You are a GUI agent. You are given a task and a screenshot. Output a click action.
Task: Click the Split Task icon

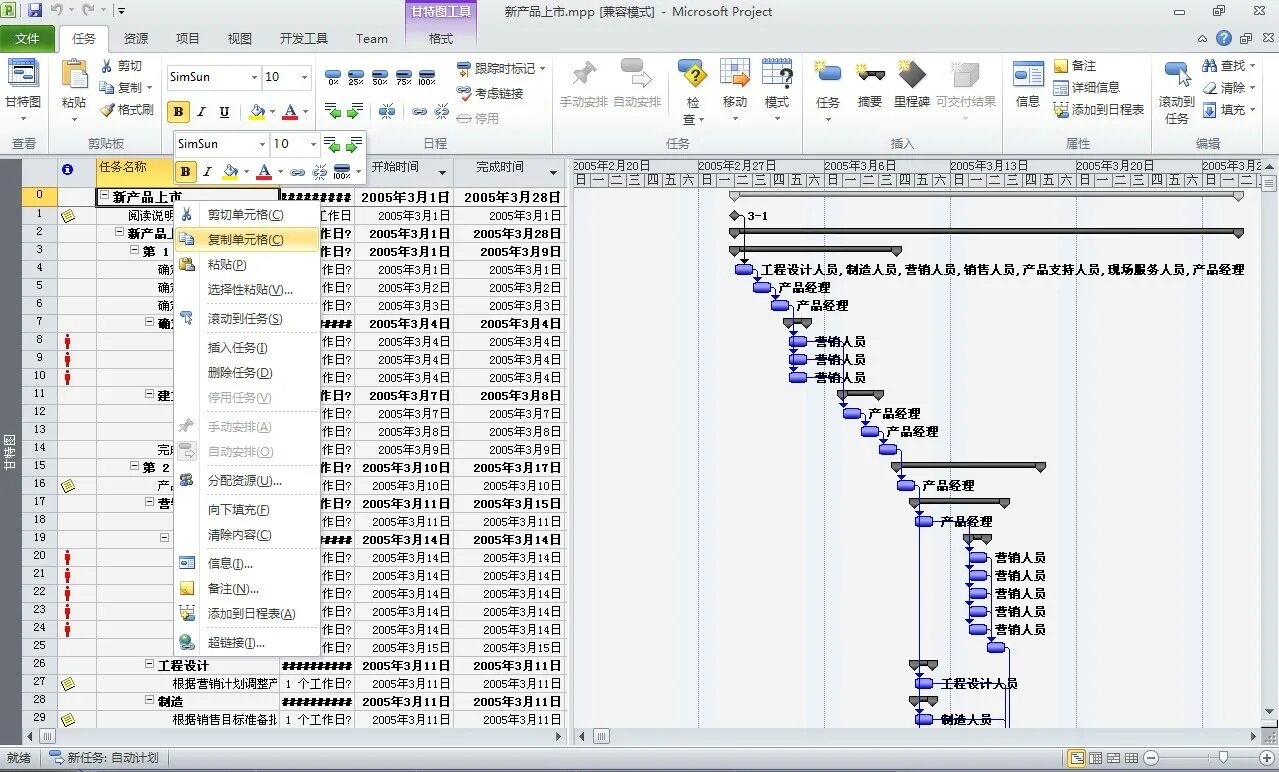coord(386,111)
